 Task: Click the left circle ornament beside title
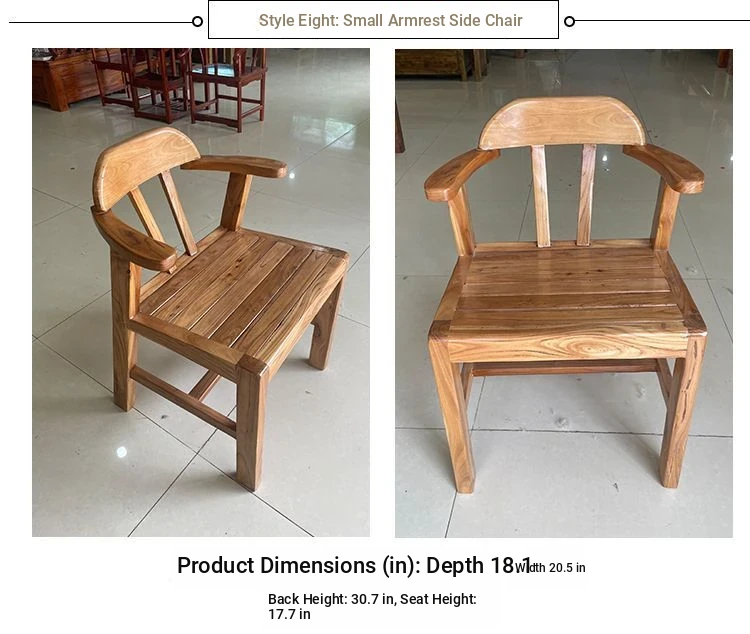(197, 22)
